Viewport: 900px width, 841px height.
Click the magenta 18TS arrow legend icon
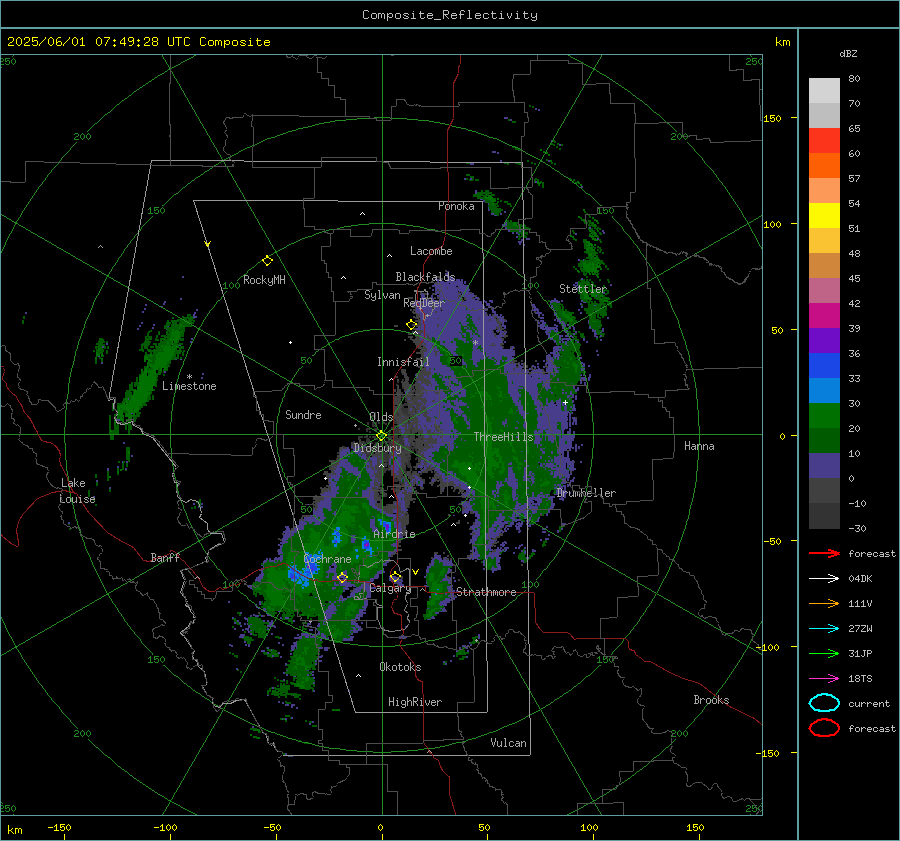[824, 679]
